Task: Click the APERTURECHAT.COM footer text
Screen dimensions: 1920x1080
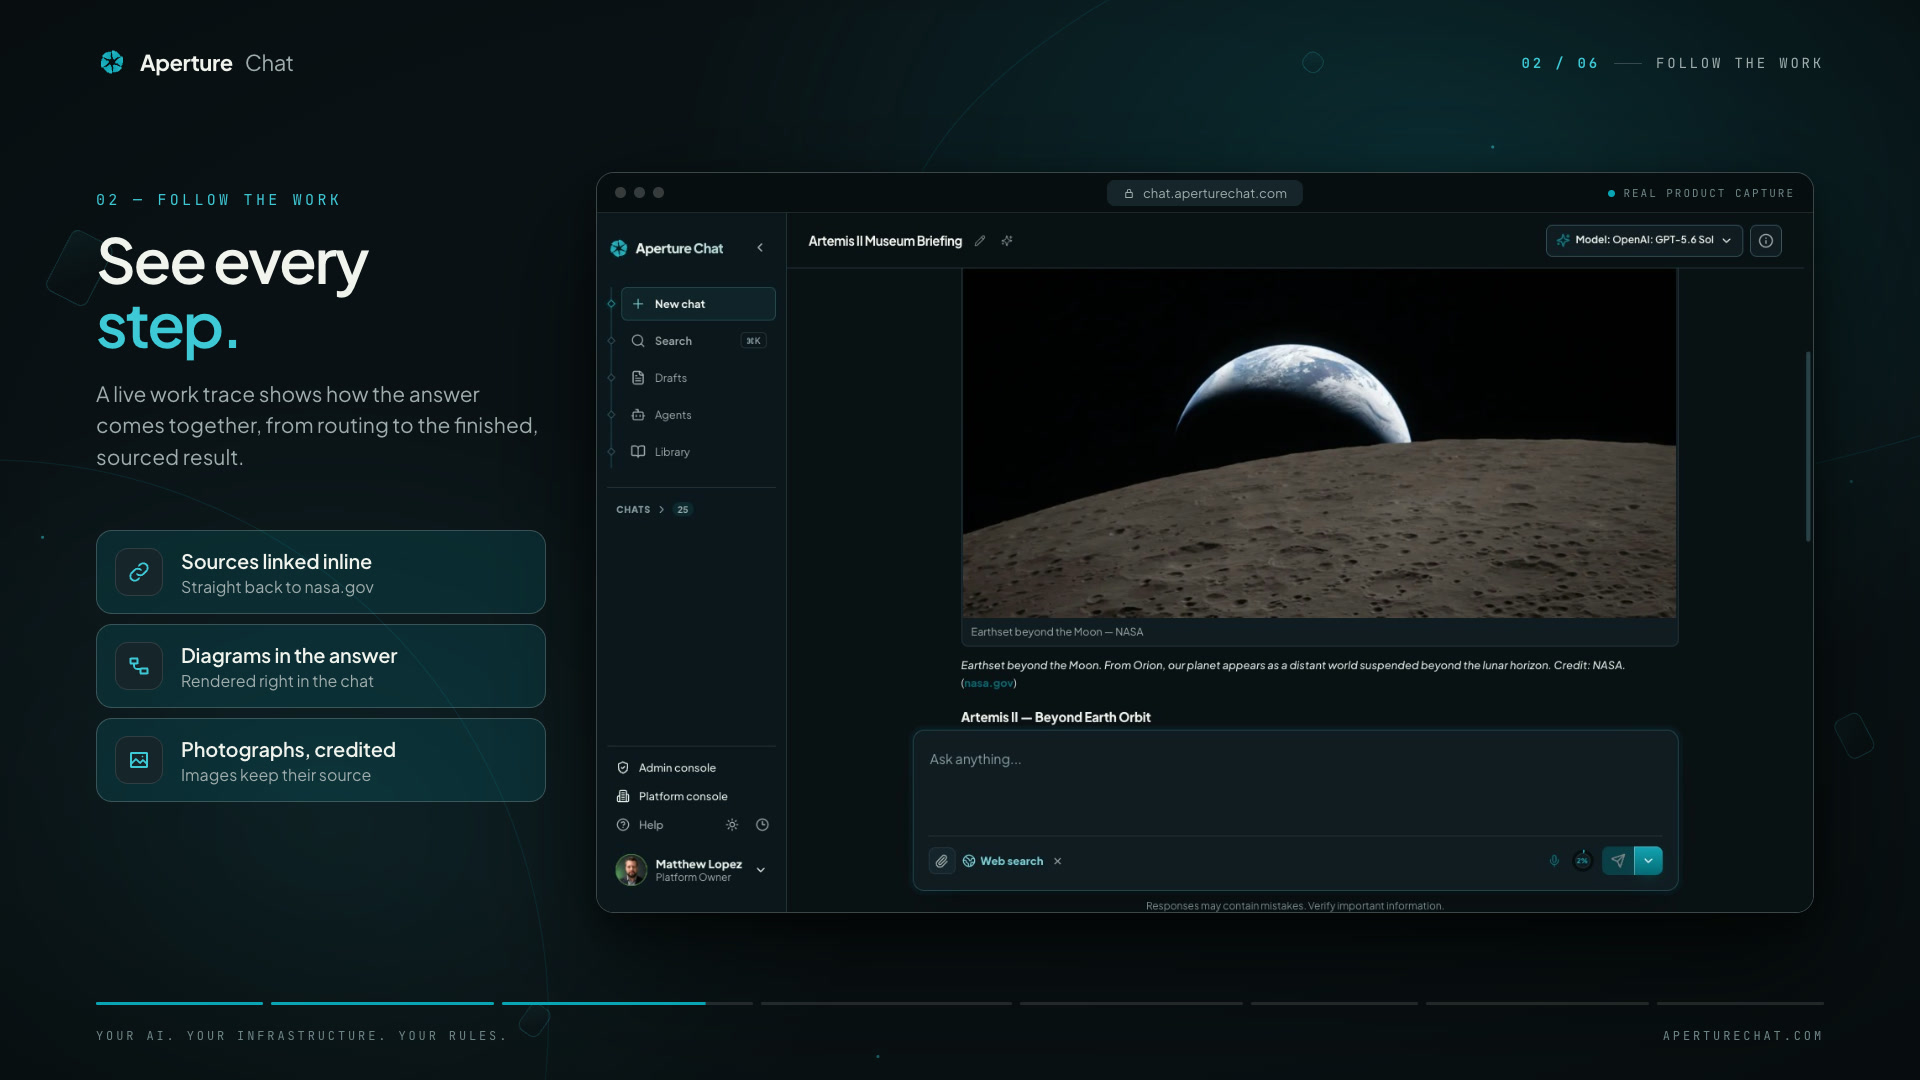Action: [1742, 1036]
